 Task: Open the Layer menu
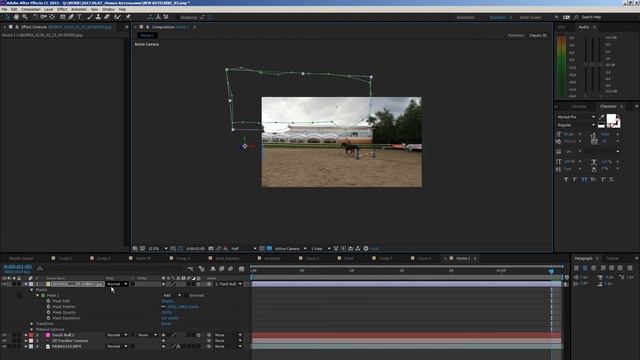(48, 9)
